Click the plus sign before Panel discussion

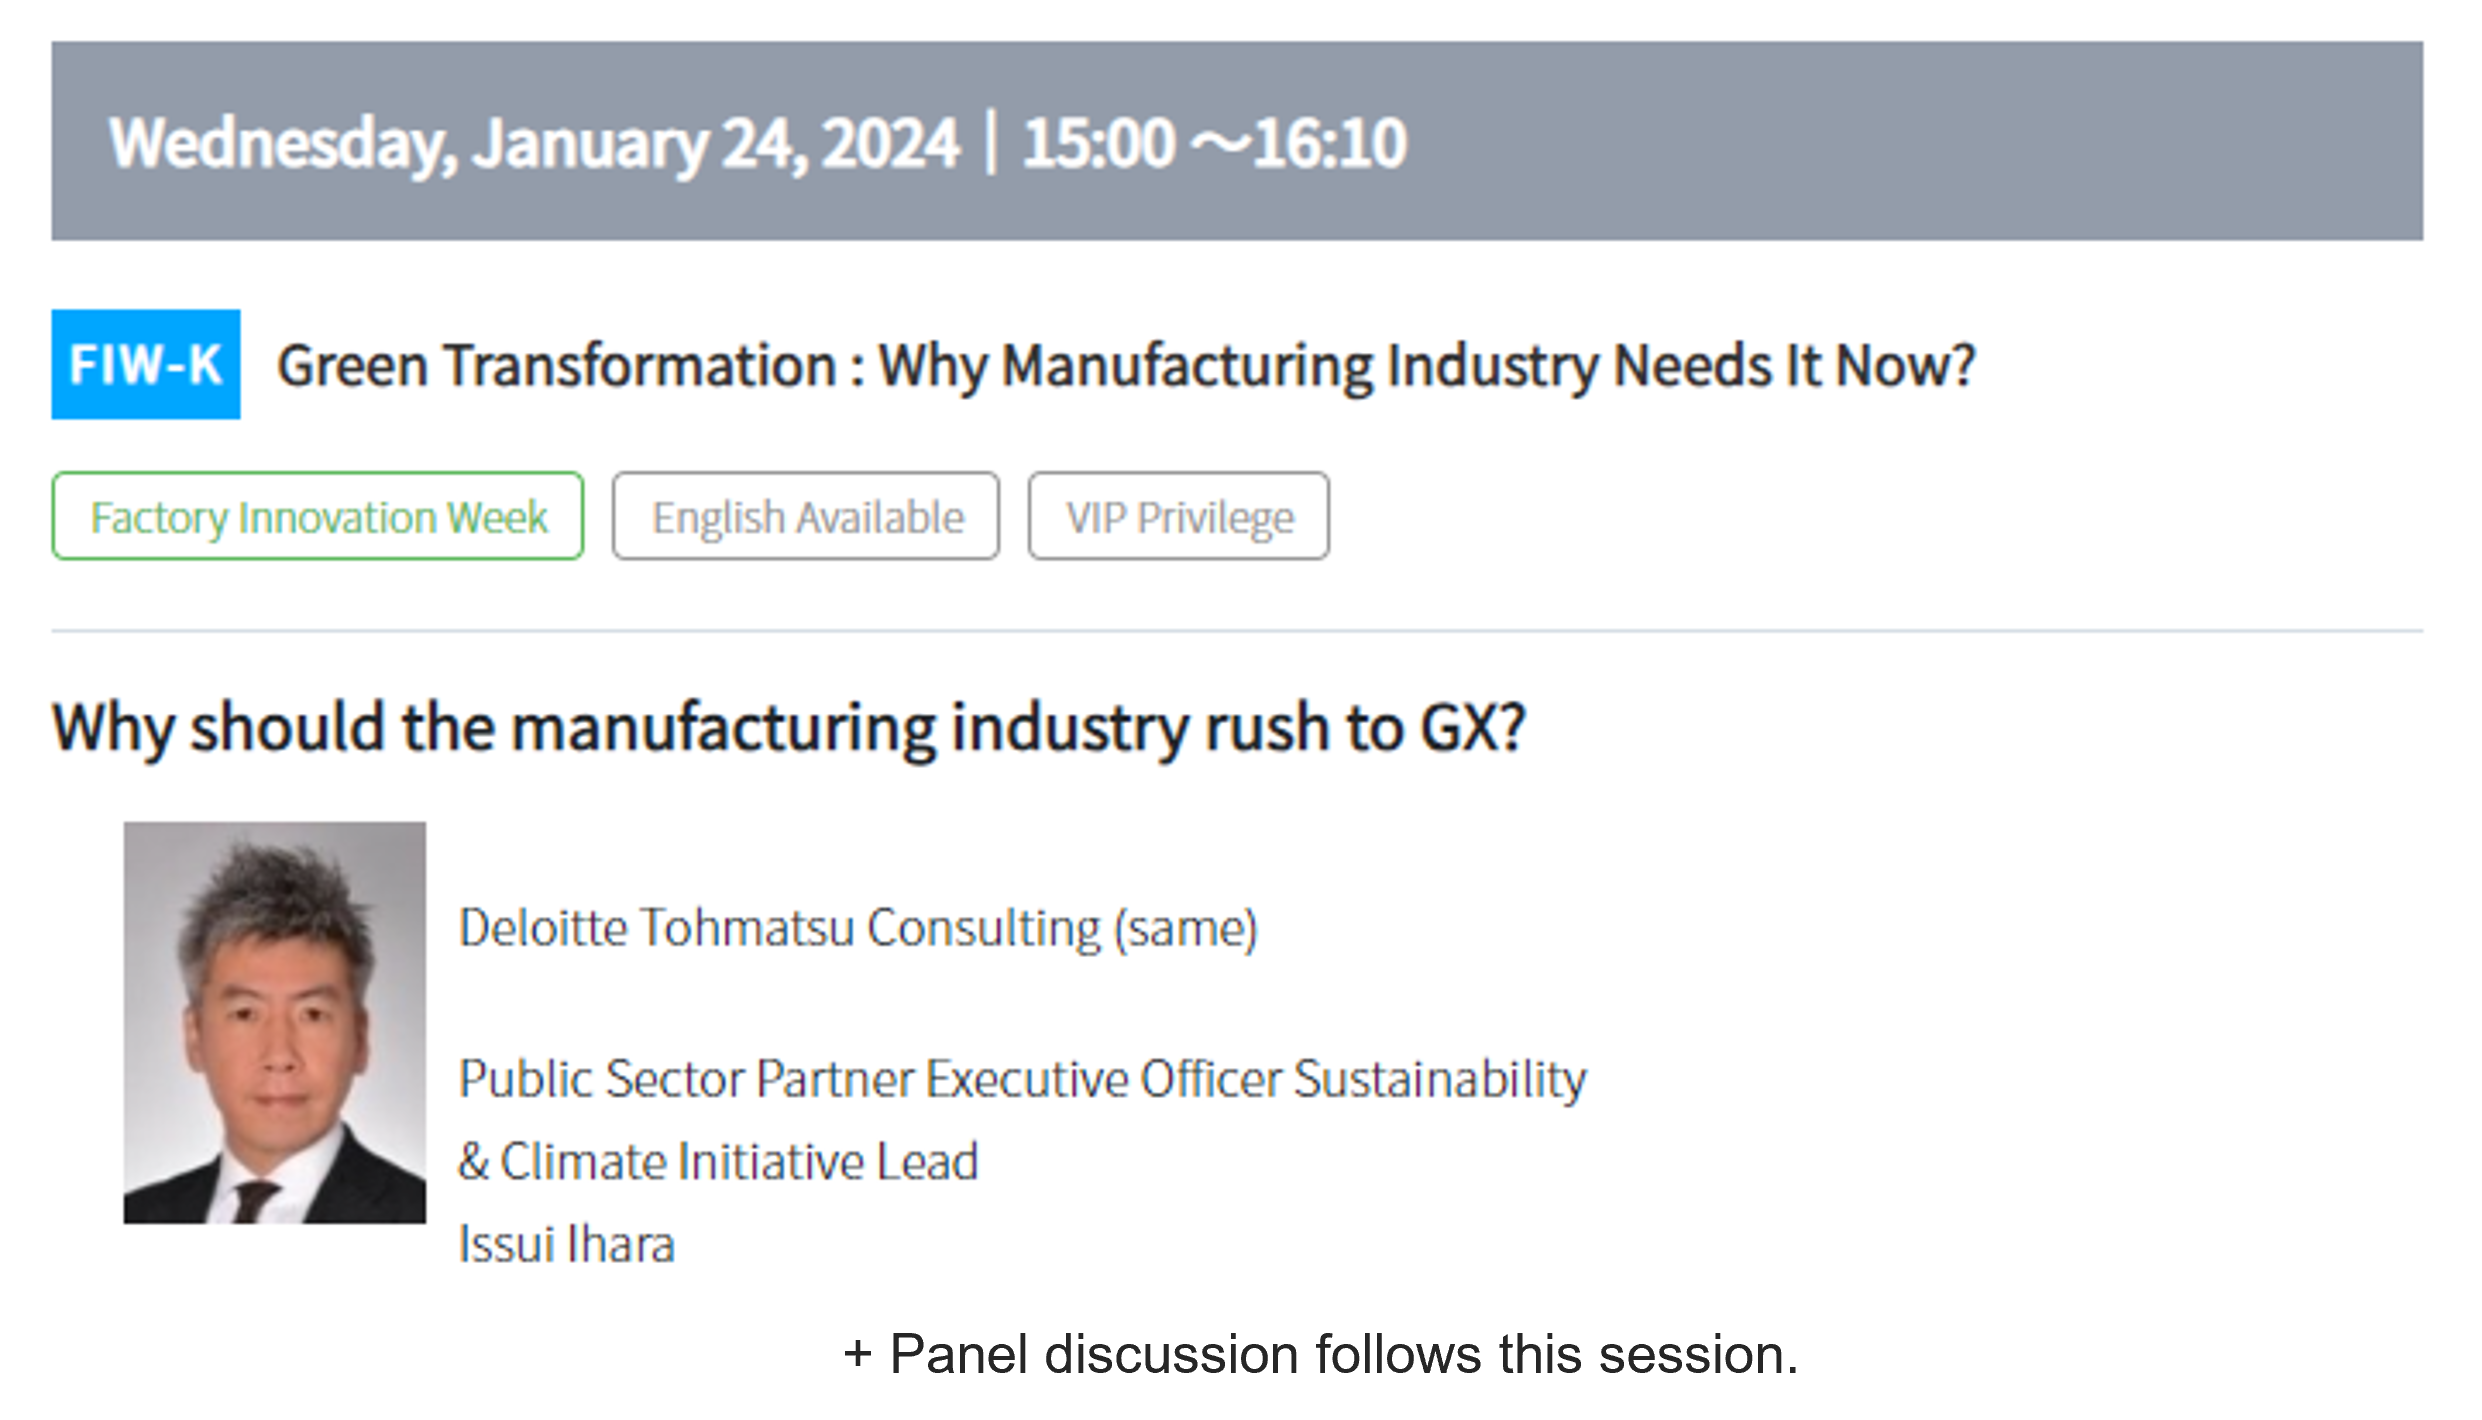tap(858, 1355)
